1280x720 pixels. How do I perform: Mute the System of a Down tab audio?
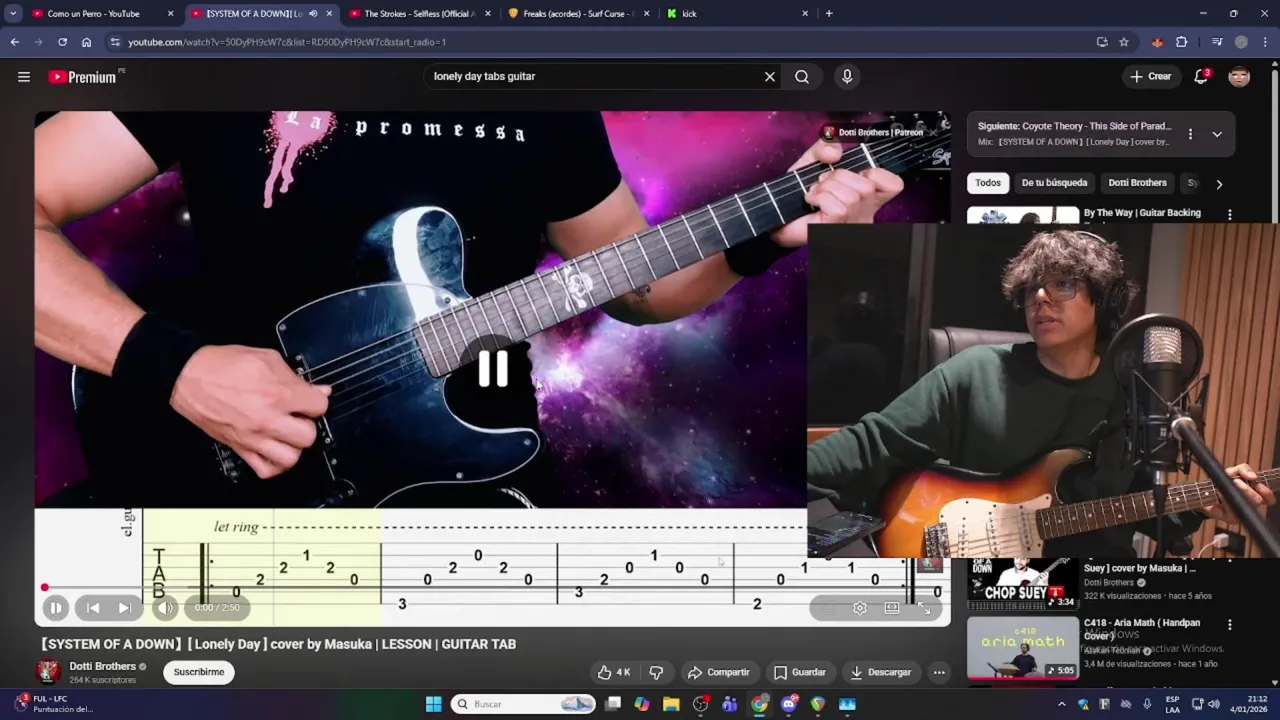pos(313,14)
